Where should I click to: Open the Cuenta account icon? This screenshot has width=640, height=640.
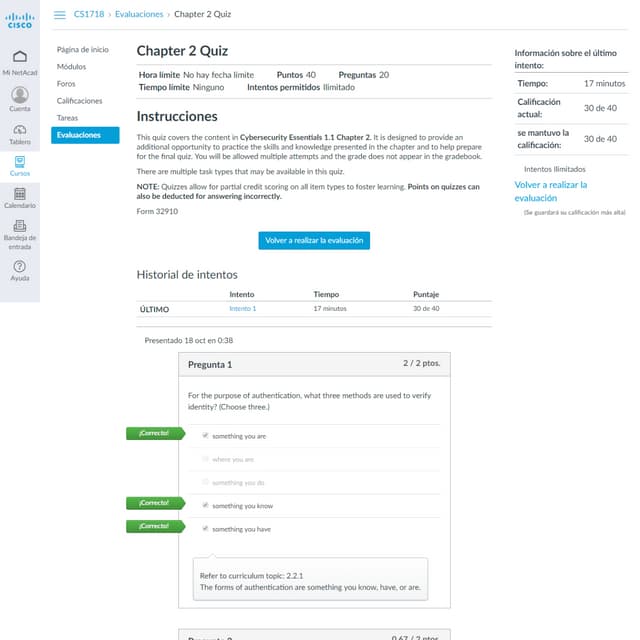(x=19, y=94)
